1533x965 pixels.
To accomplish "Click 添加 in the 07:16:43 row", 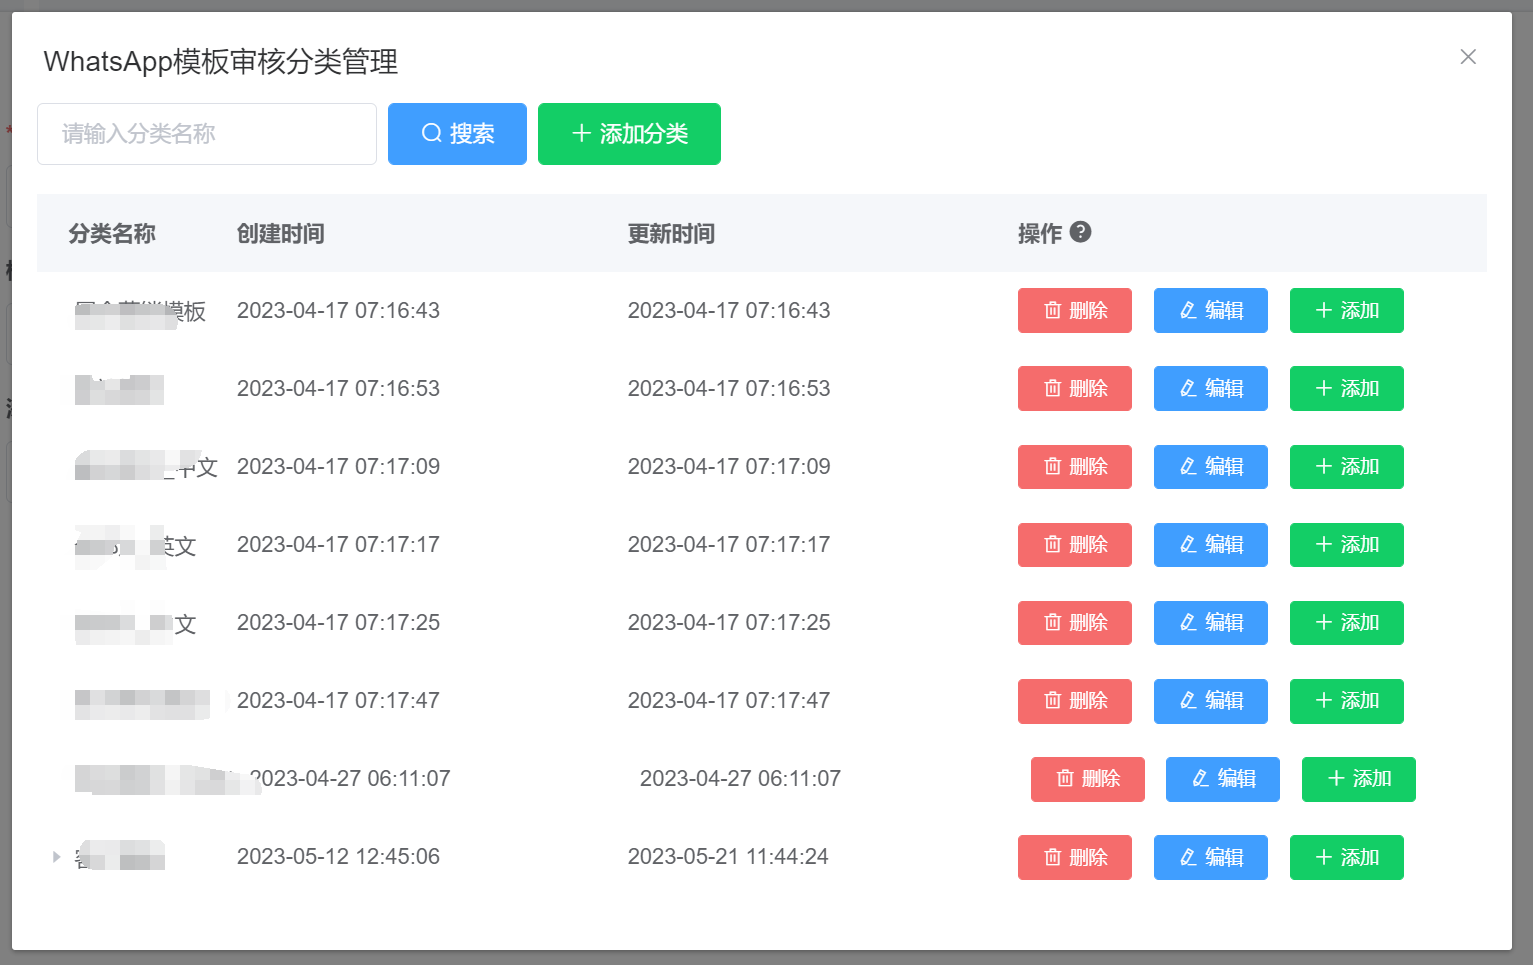I will tap(1347, 310).
